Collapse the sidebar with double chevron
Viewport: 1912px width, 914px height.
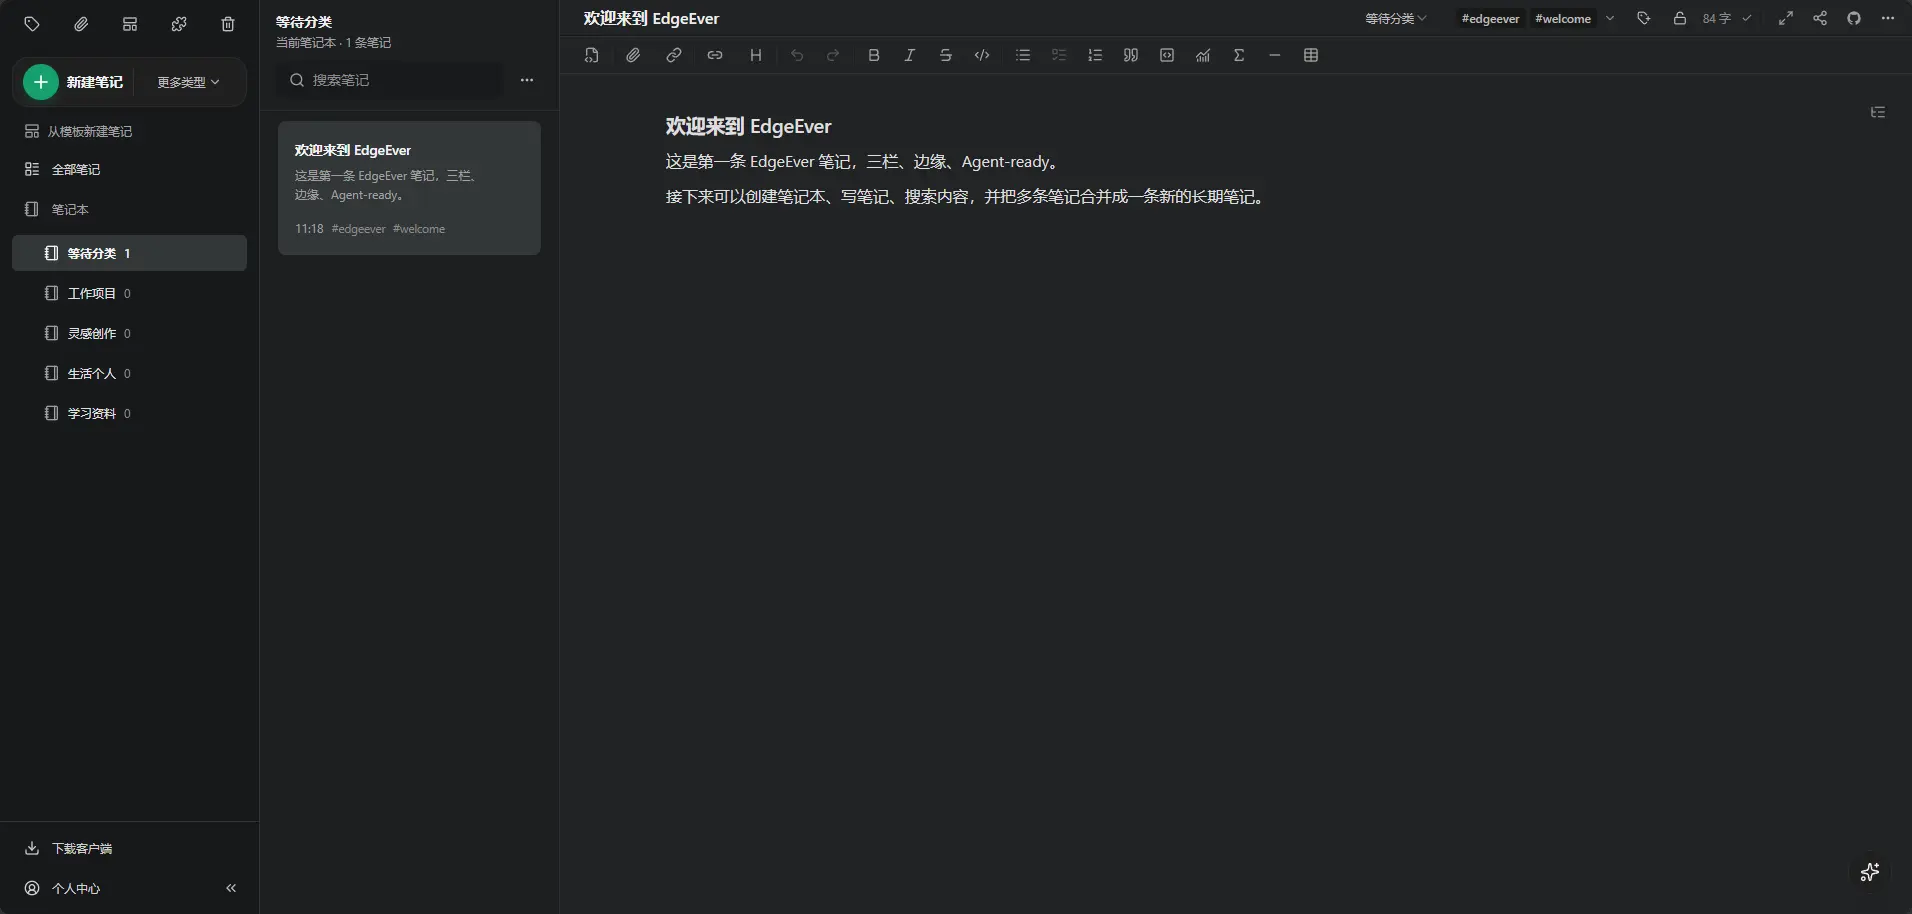tap(231, 888)
